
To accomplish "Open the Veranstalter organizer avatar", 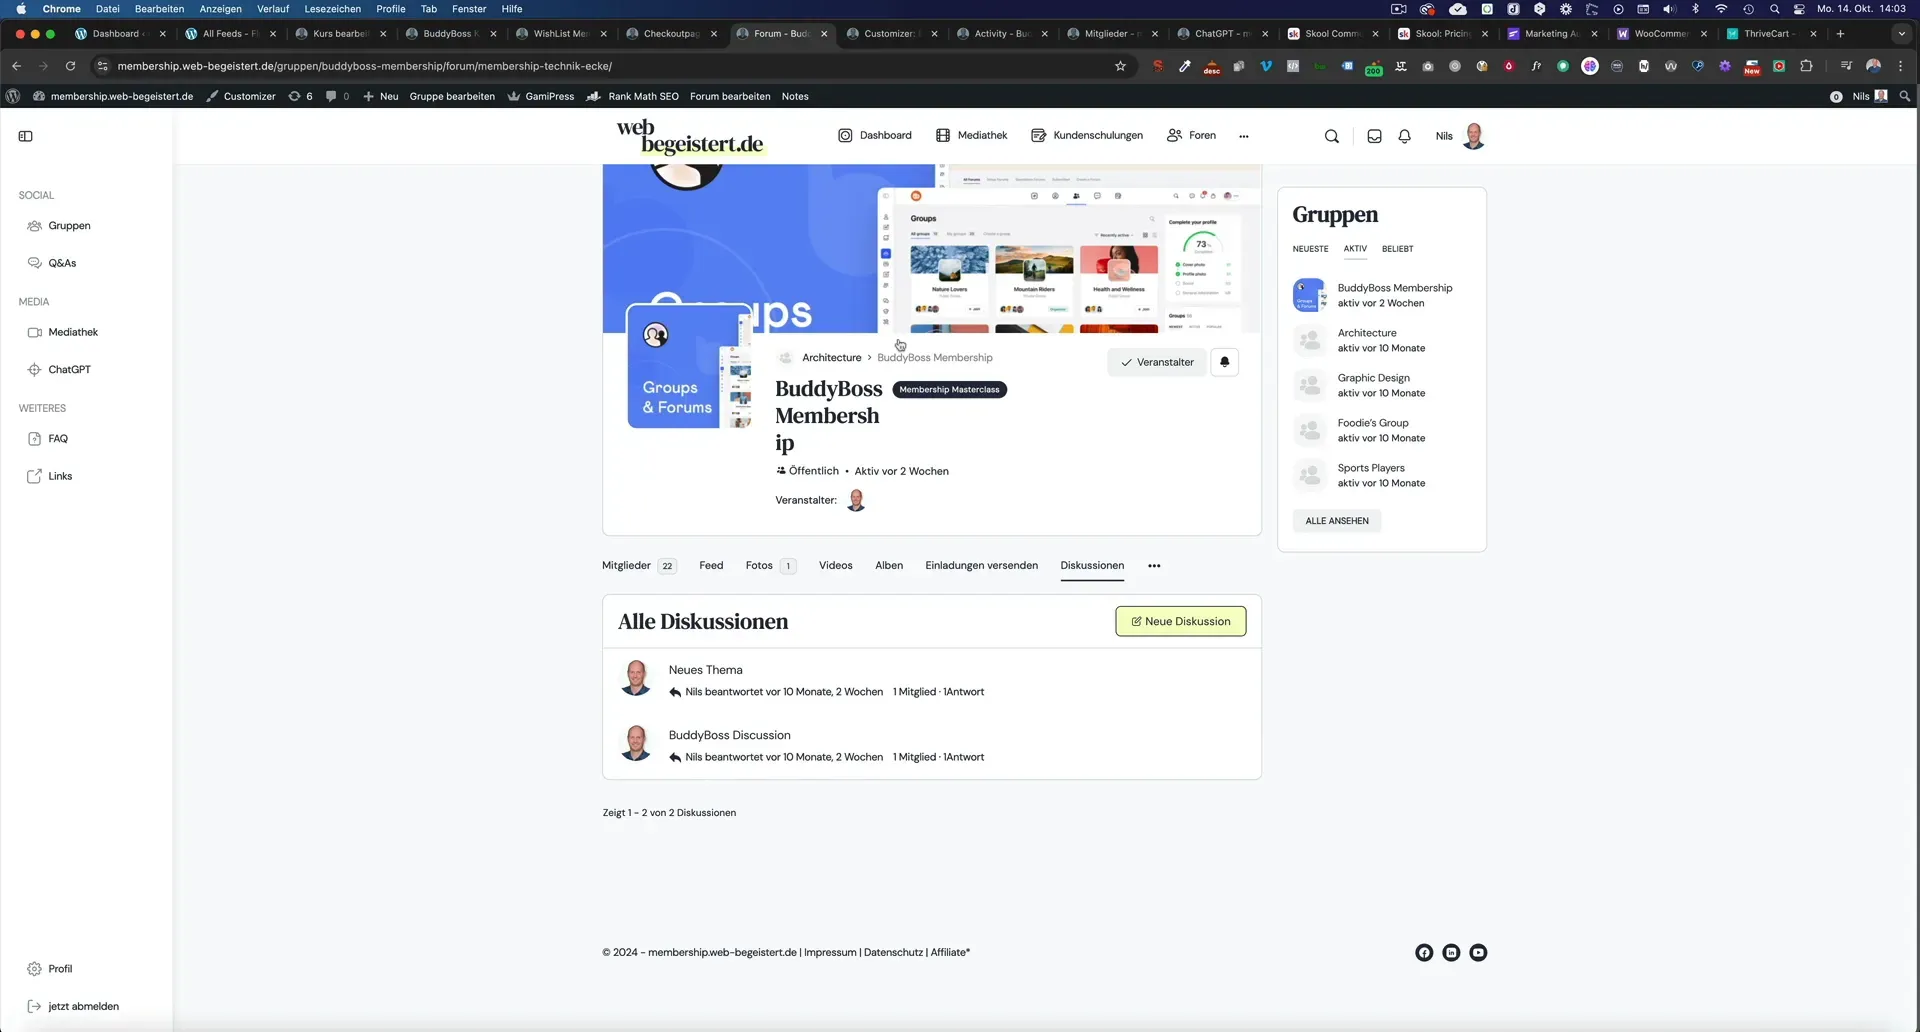I will [x=855, y=500].
